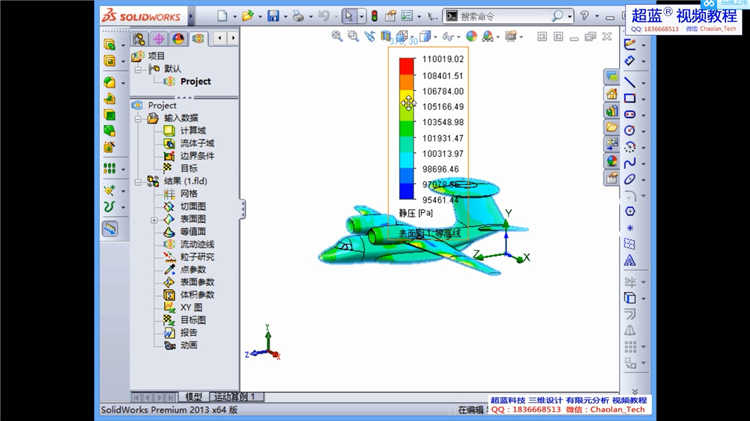The height and width of the screenshot is (421, 750).
Task: Expand the 表面图 tree node
Action: (x=154, y=220)
